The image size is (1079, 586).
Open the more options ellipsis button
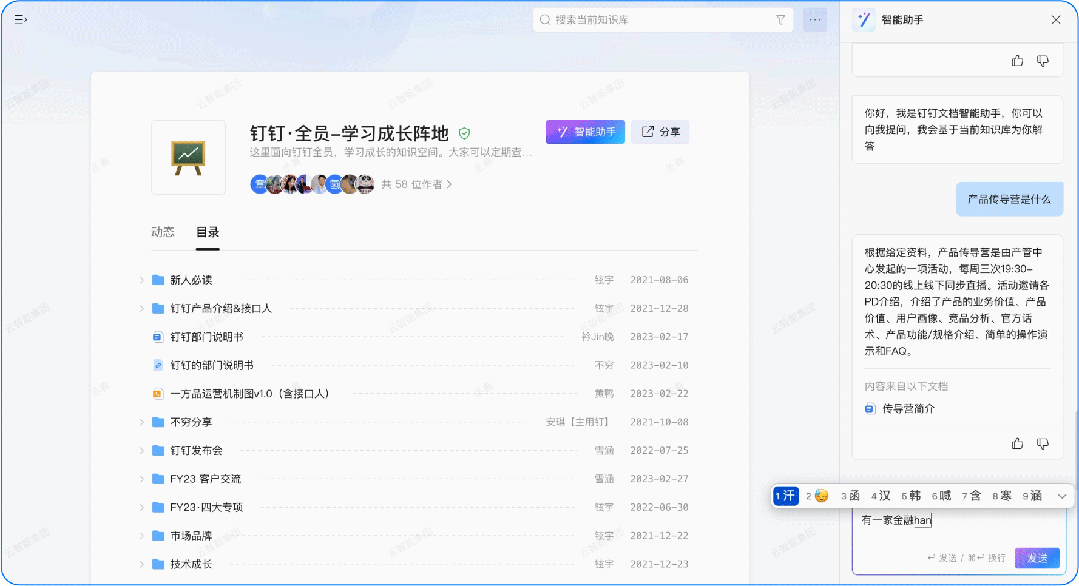[x=815, y=19]
